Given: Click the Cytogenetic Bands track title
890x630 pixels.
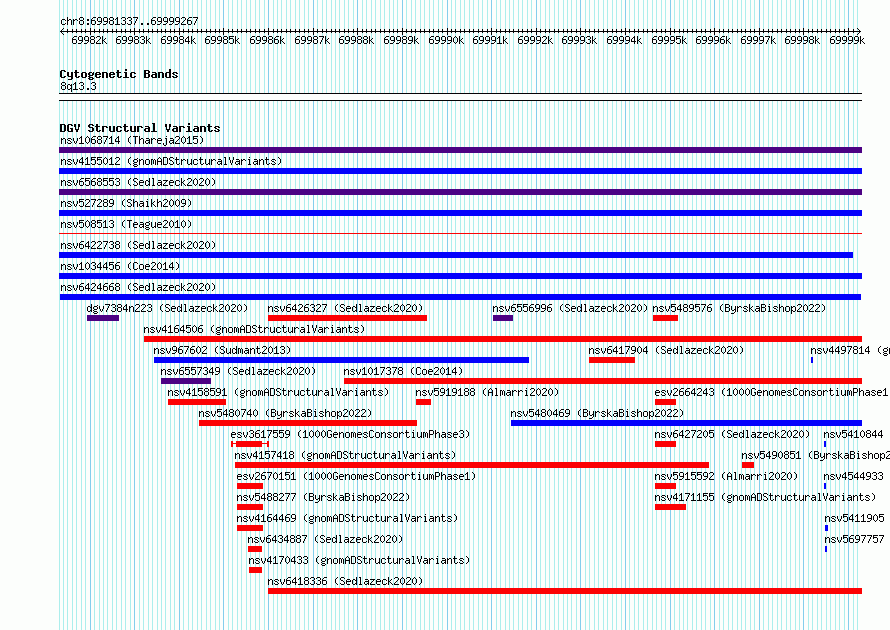Looking at the screenshot, I should coord(119,74).
